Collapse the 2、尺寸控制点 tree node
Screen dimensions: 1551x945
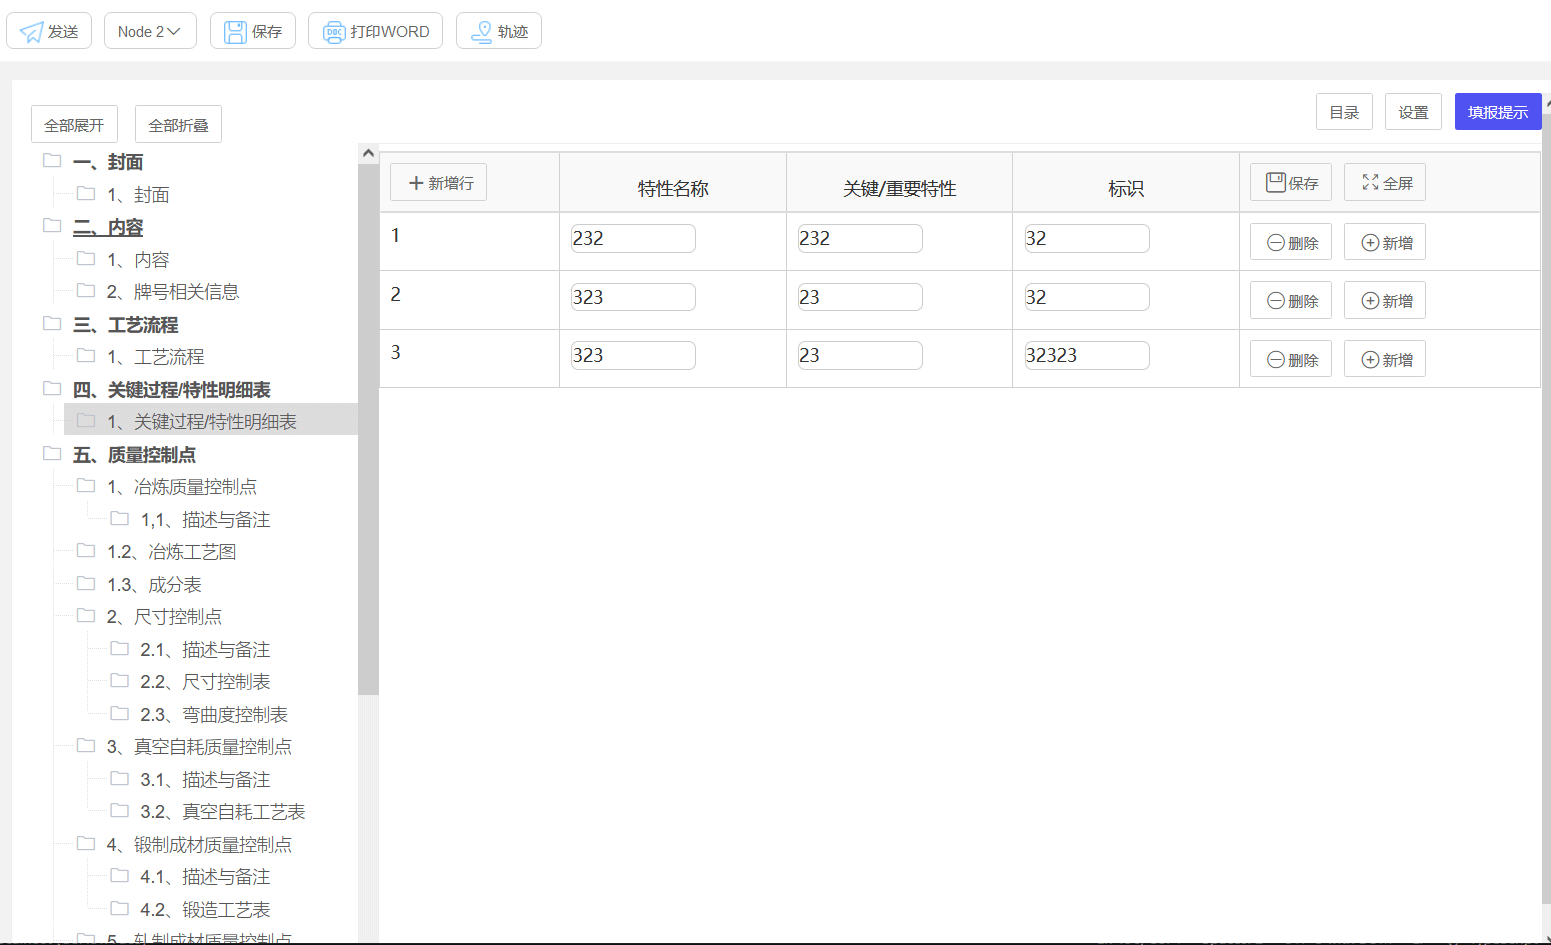(x=86, y=616)
